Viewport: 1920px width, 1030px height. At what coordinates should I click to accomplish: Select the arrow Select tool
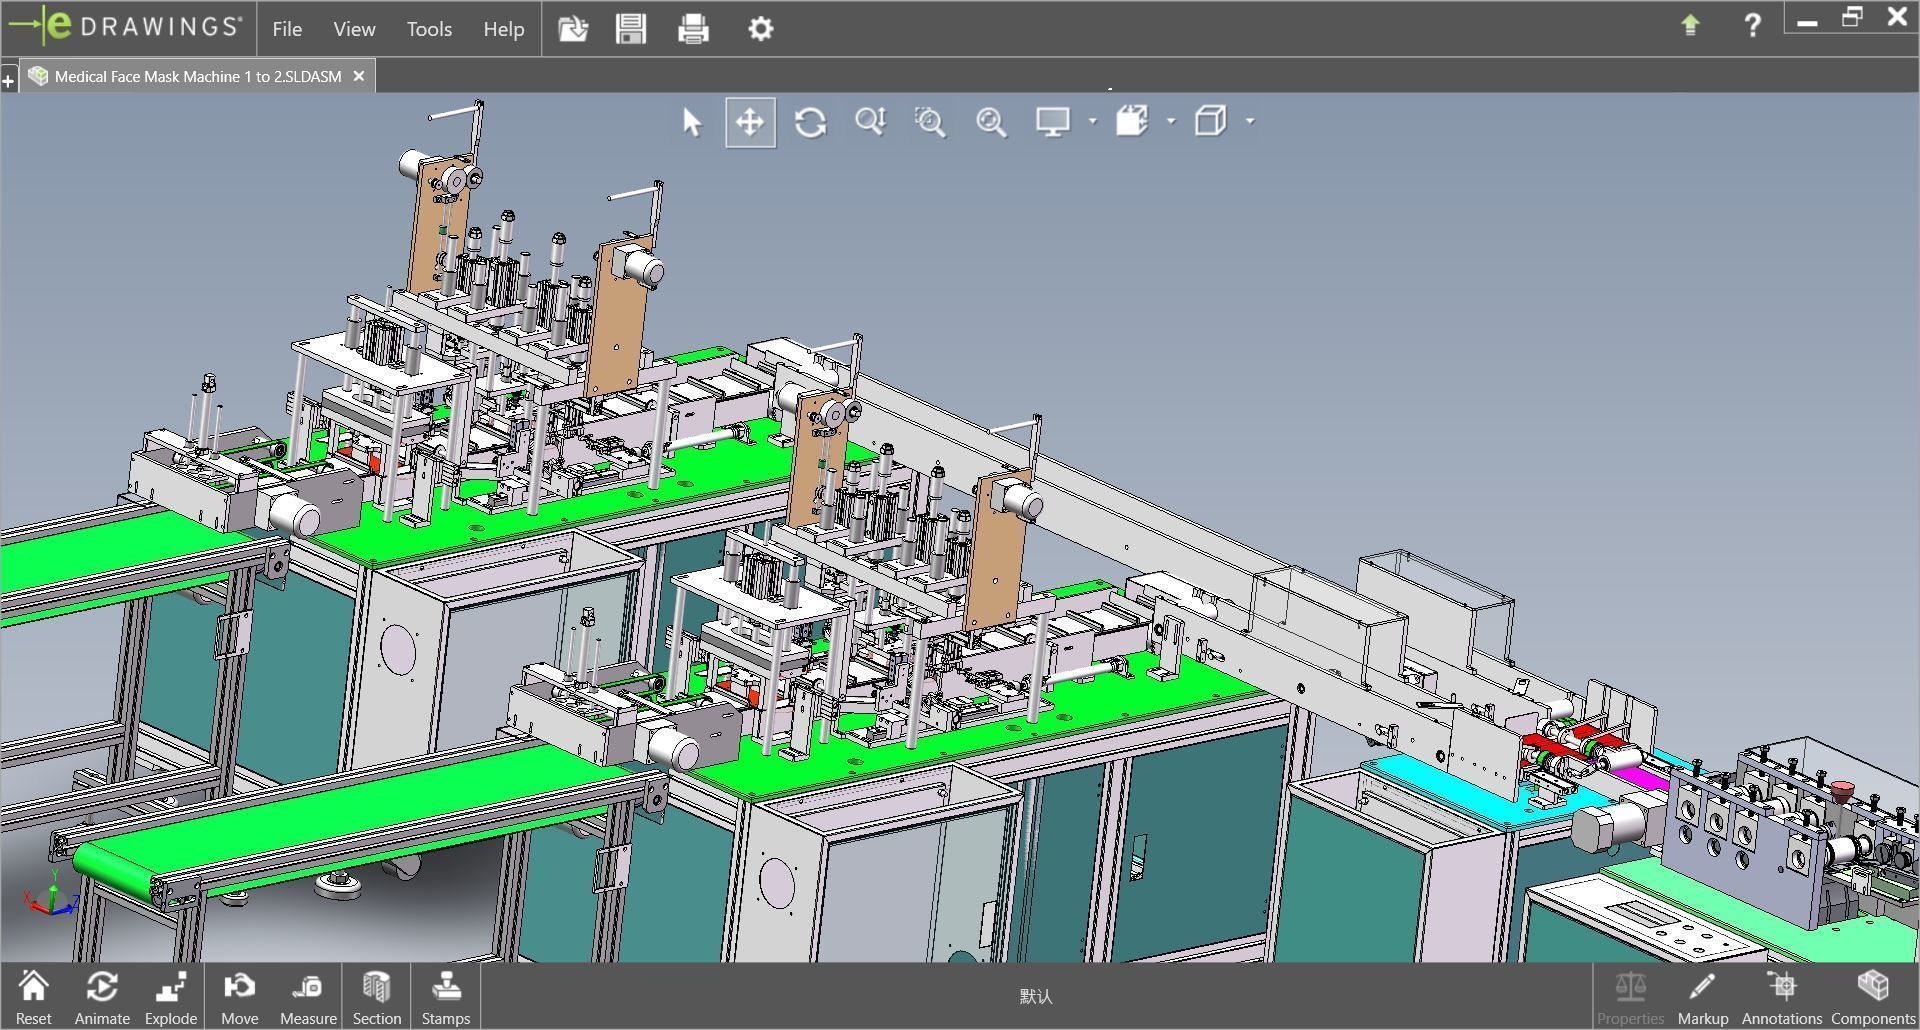pos(691,122)
